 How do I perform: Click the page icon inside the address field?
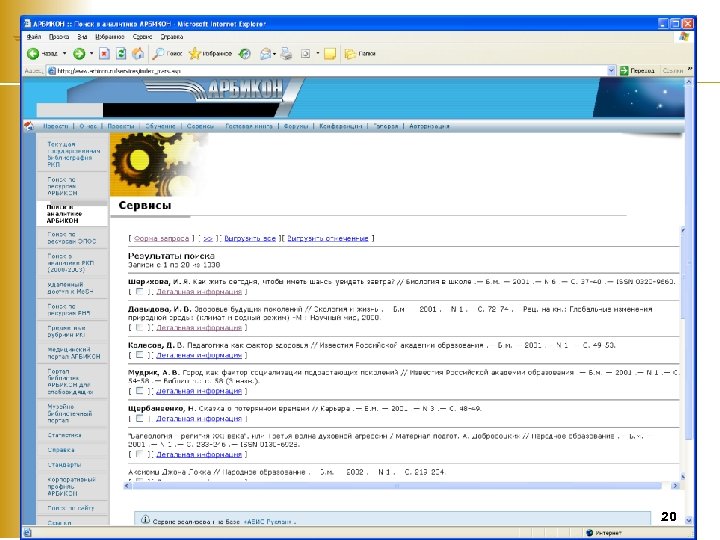click(52, 71)
